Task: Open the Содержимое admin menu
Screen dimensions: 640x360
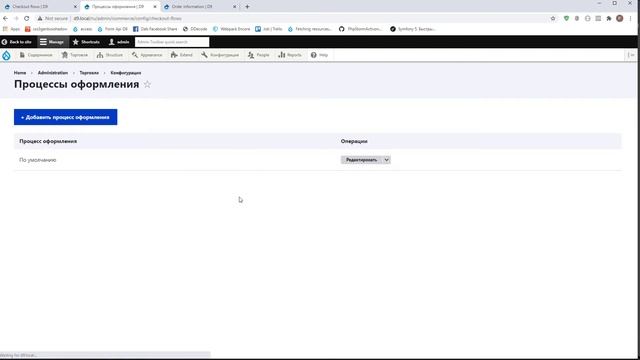Action: pyautogui.click(x=36, y=55)
